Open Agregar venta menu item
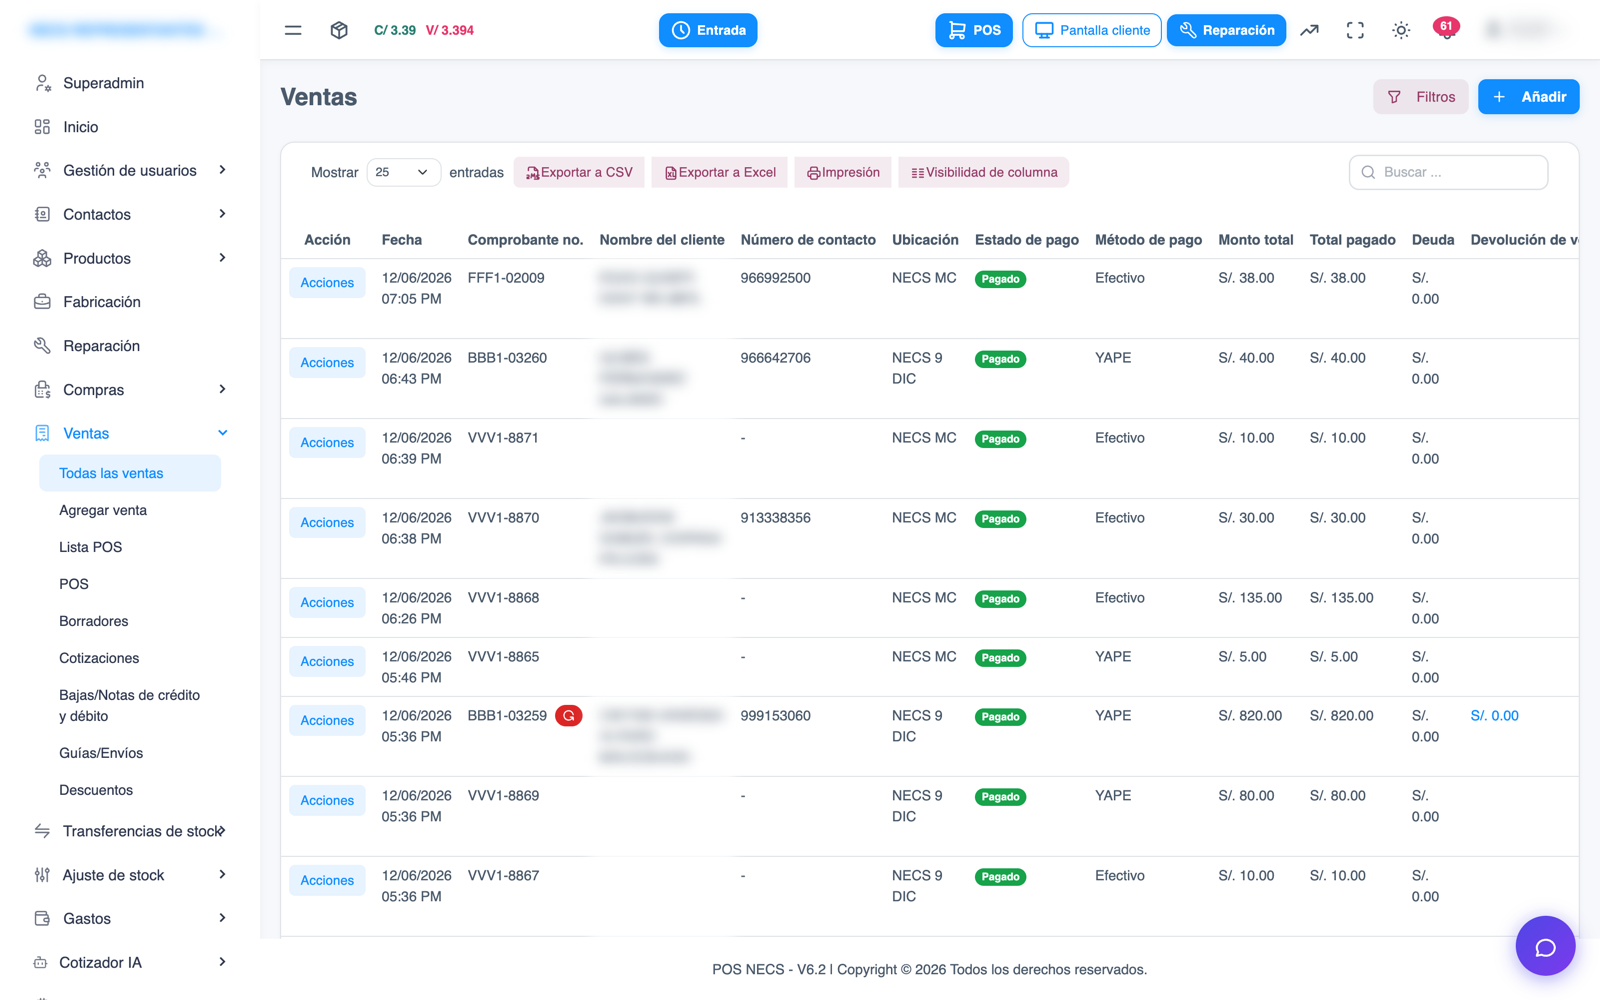This screenshot has width=1600, height=1000. (103, 510)
